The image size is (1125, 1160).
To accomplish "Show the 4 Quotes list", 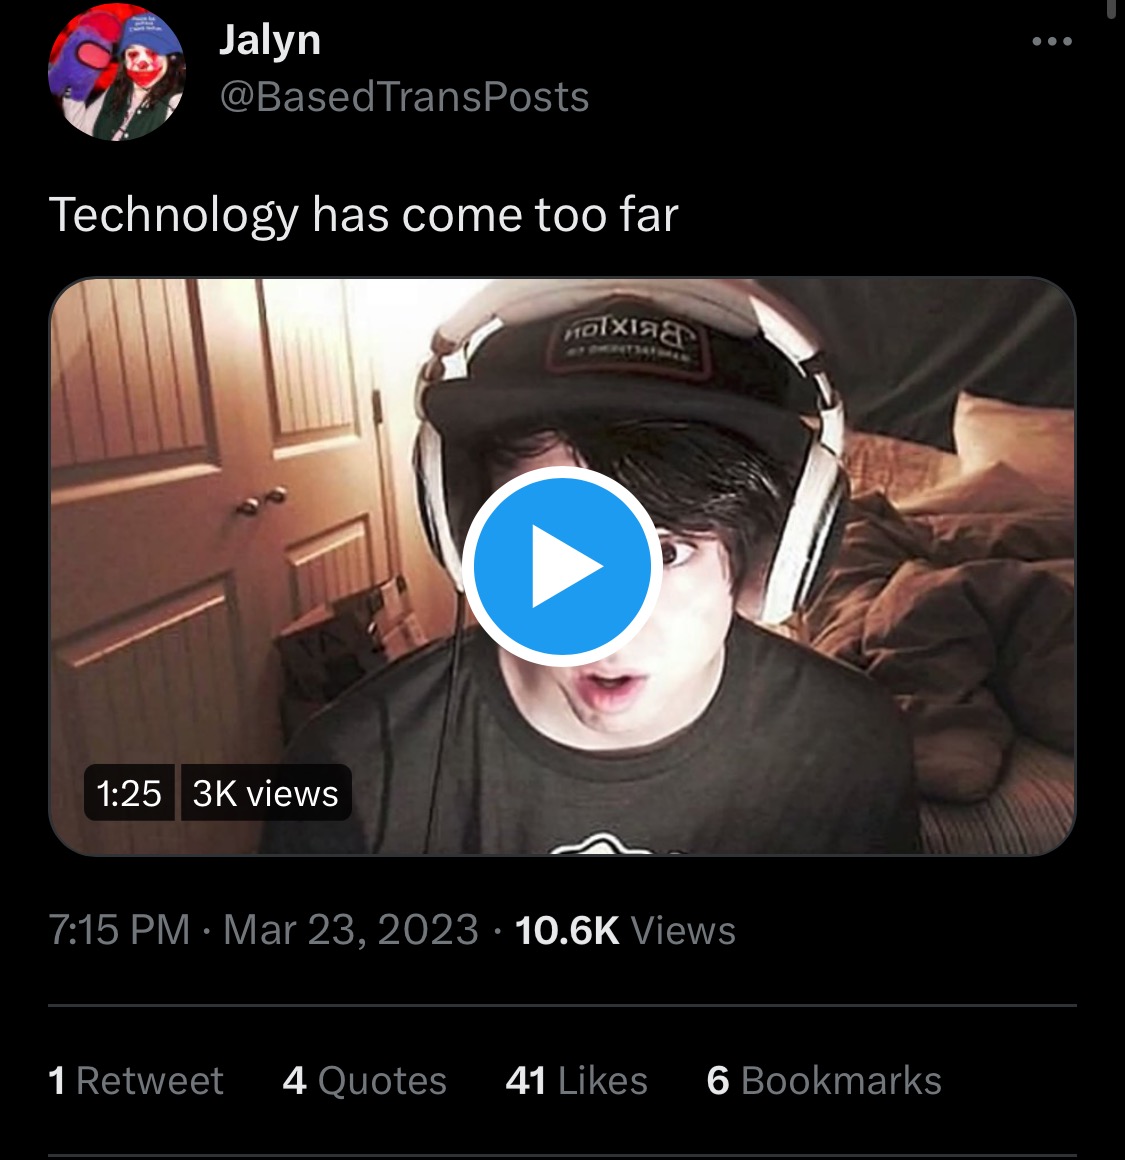I will [365, 1080].
